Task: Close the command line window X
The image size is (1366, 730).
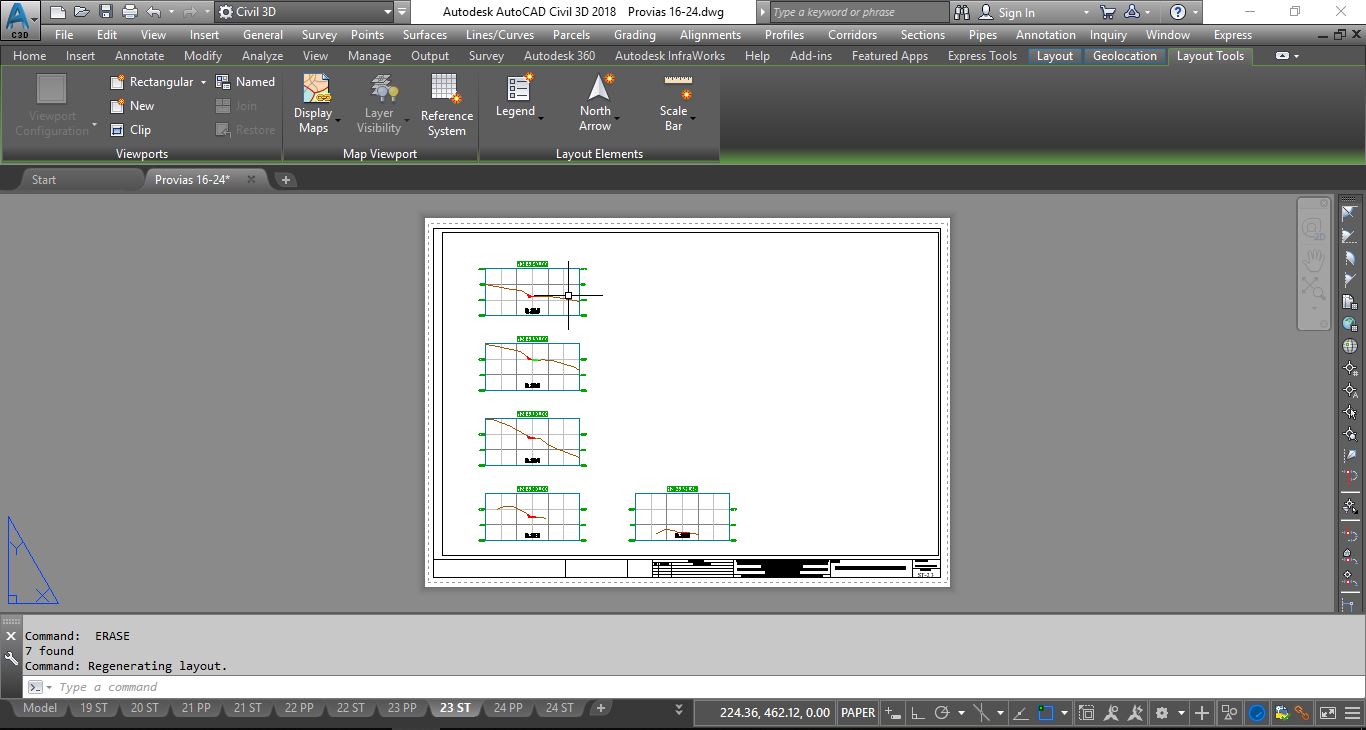Action: (x=11, y=636)
